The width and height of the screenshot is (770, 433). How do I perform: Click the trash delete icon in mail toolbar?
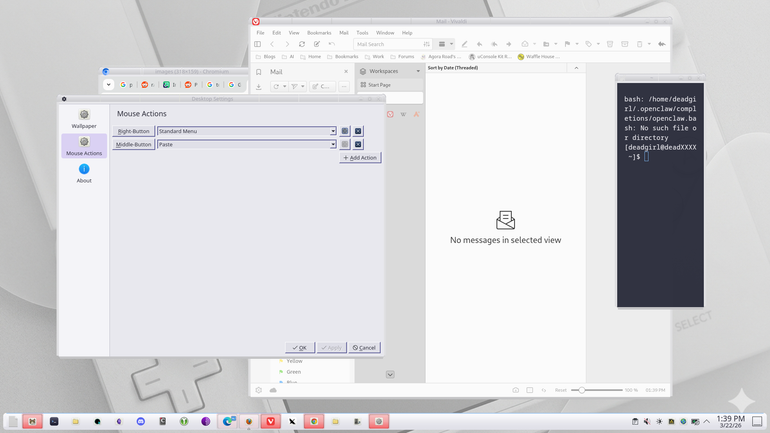610,44
